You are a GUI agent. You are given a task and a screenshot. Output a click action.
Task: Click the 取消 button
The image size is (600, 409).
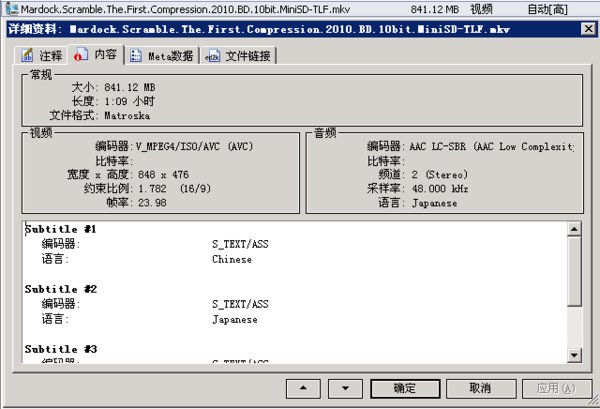click(x=481, y=388)
